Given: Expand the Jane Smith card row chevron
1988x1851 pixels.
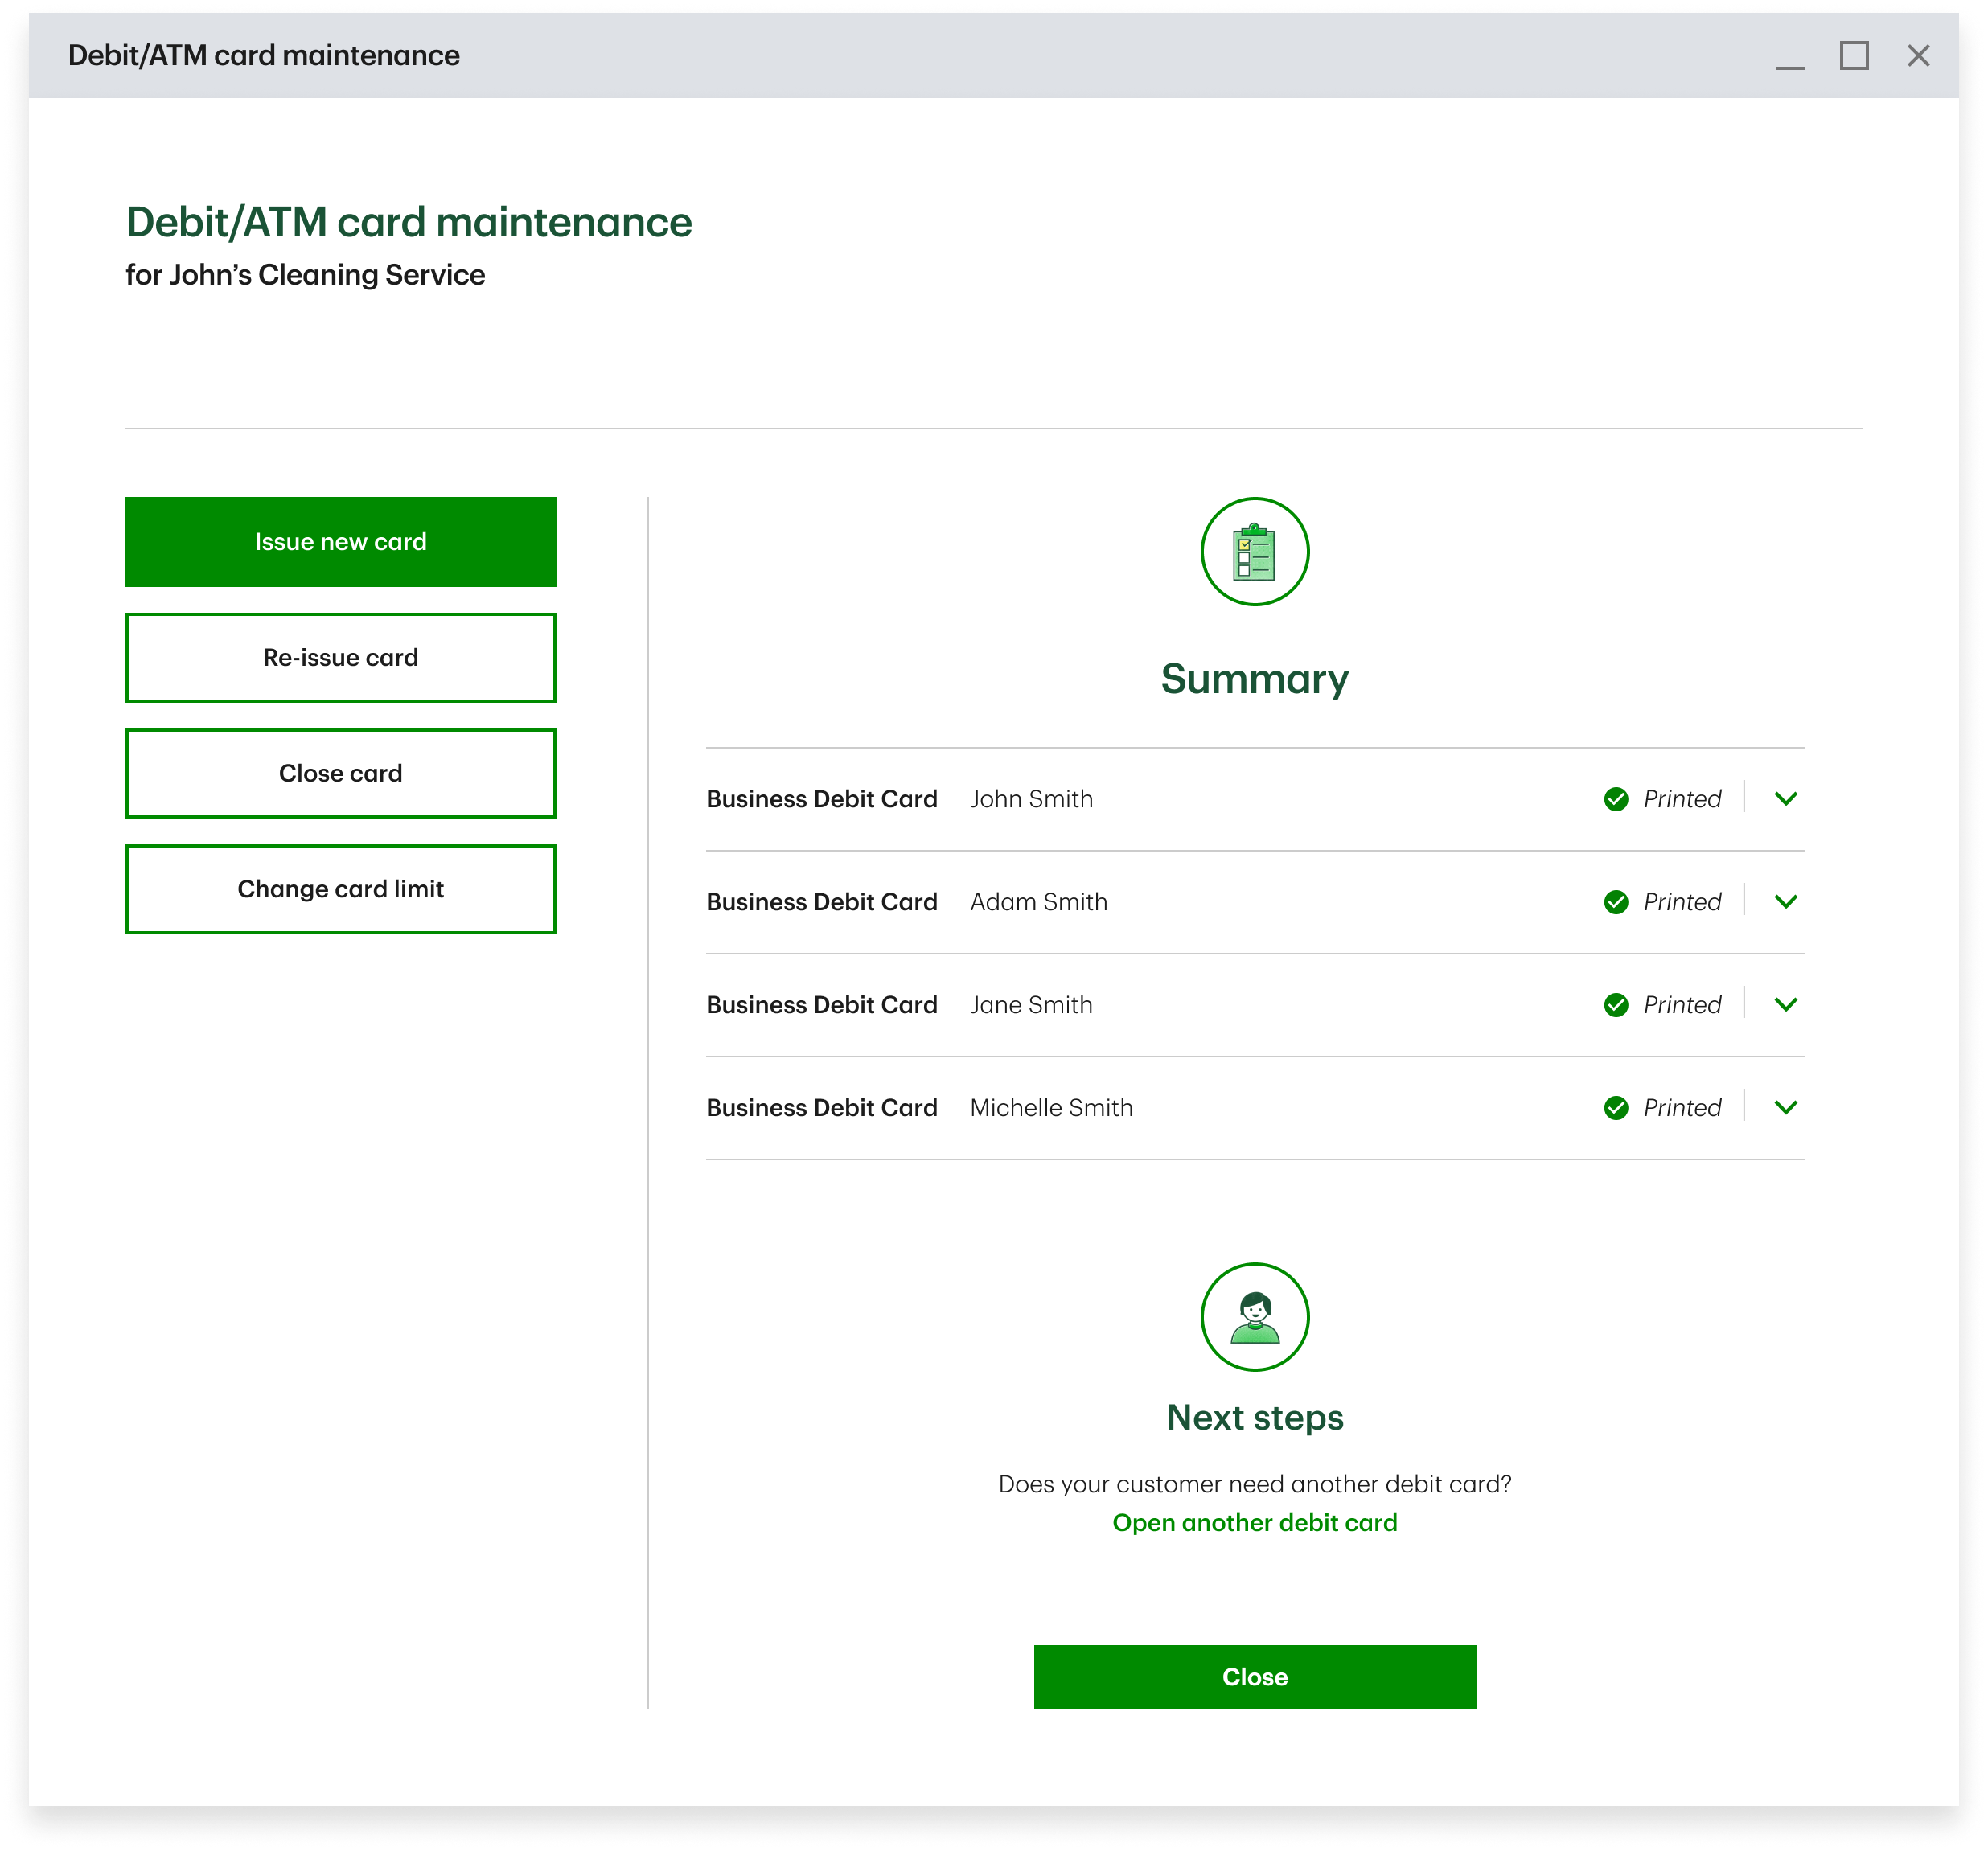Looking at the screenshot, I should [x=1785, y=1005].
